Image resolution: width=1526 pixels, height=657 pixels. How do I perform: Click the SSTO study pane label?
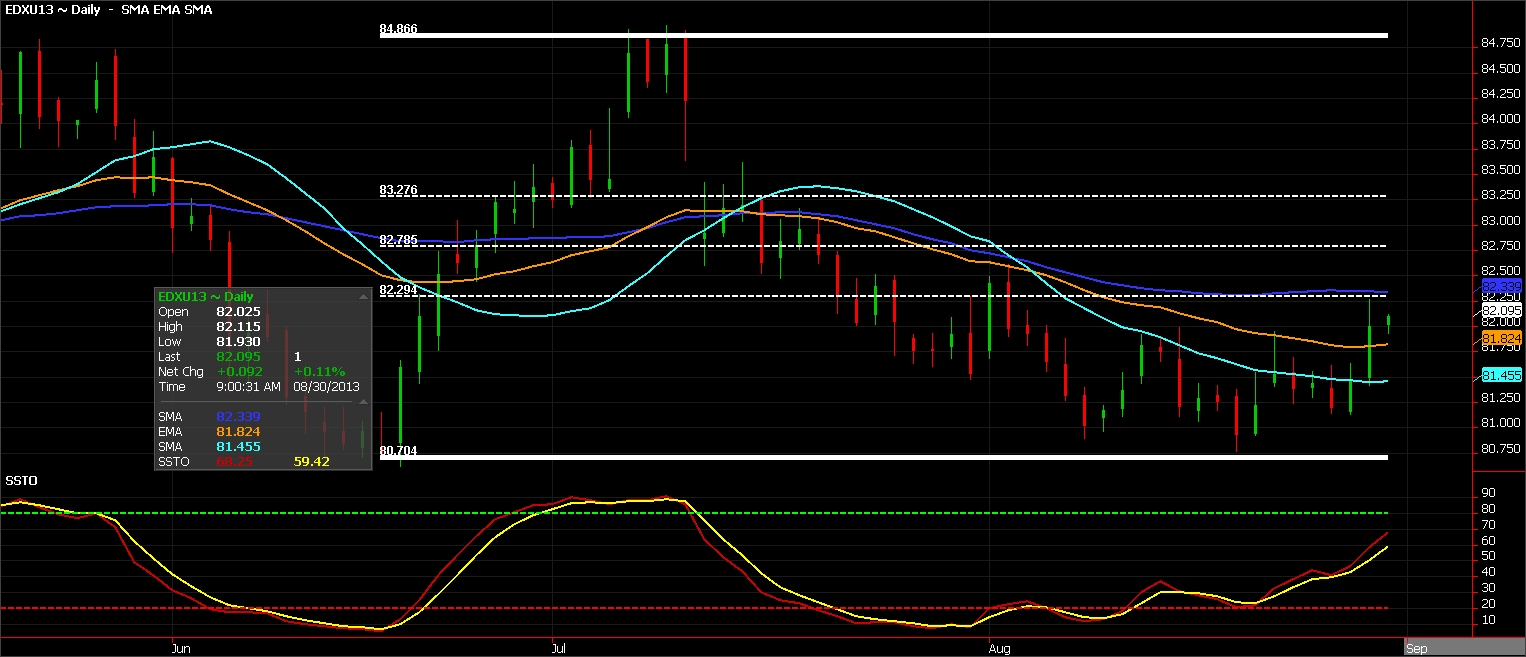pyautogui.click(x=21, y=481)
